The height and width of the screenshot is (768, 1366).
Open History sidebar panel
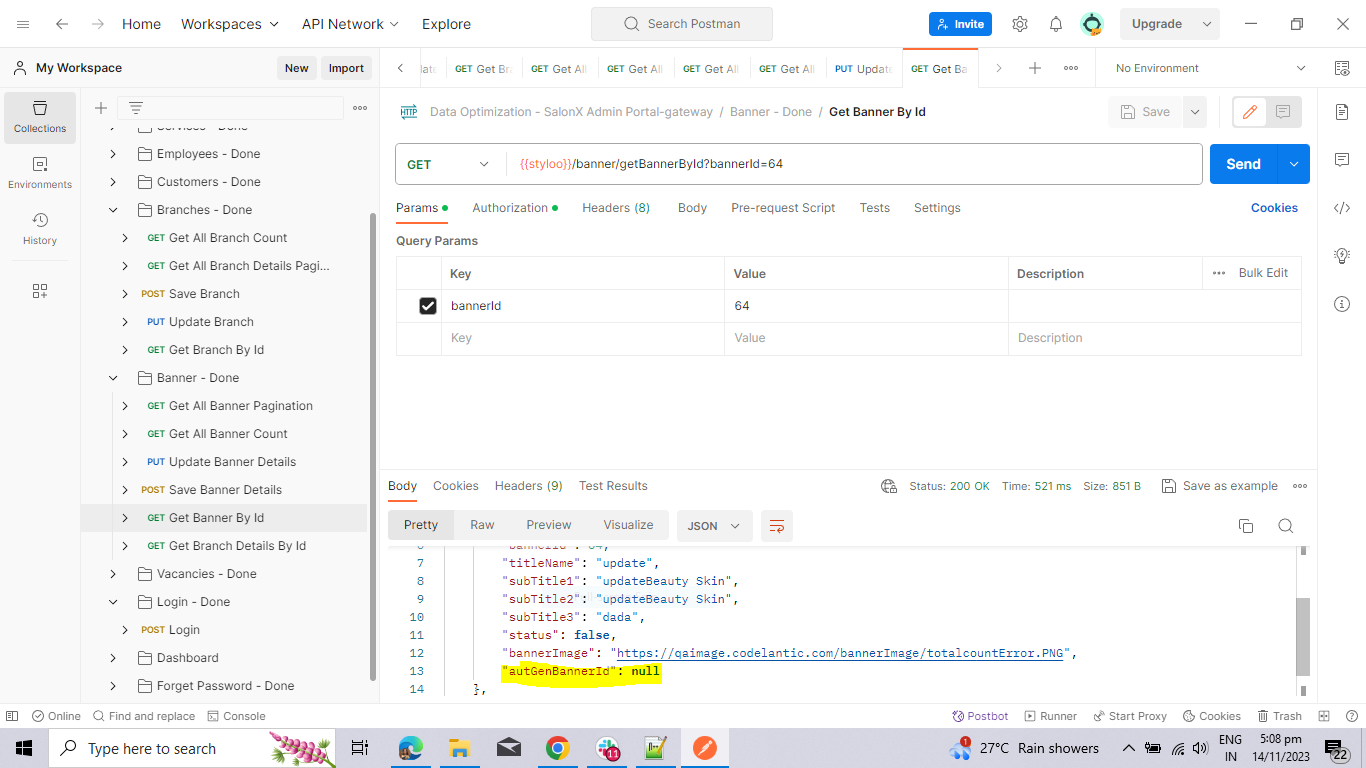click(x=40, y=229)
